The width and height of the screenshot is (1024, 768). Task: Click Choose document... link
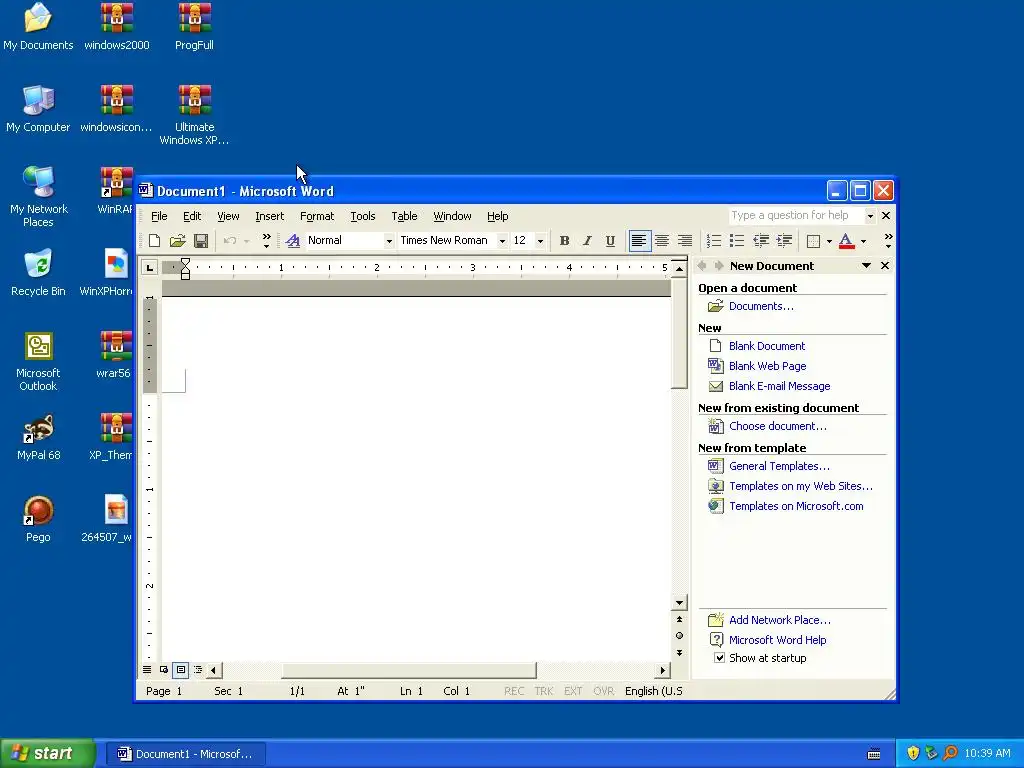coord(777,426)
